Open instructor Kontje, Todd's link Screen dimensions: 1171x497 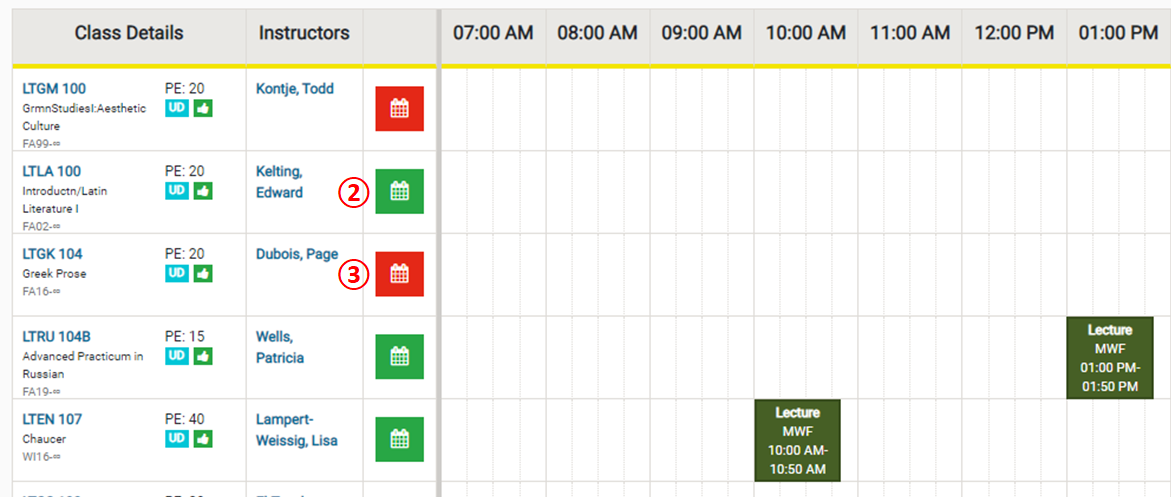(295, 89)
